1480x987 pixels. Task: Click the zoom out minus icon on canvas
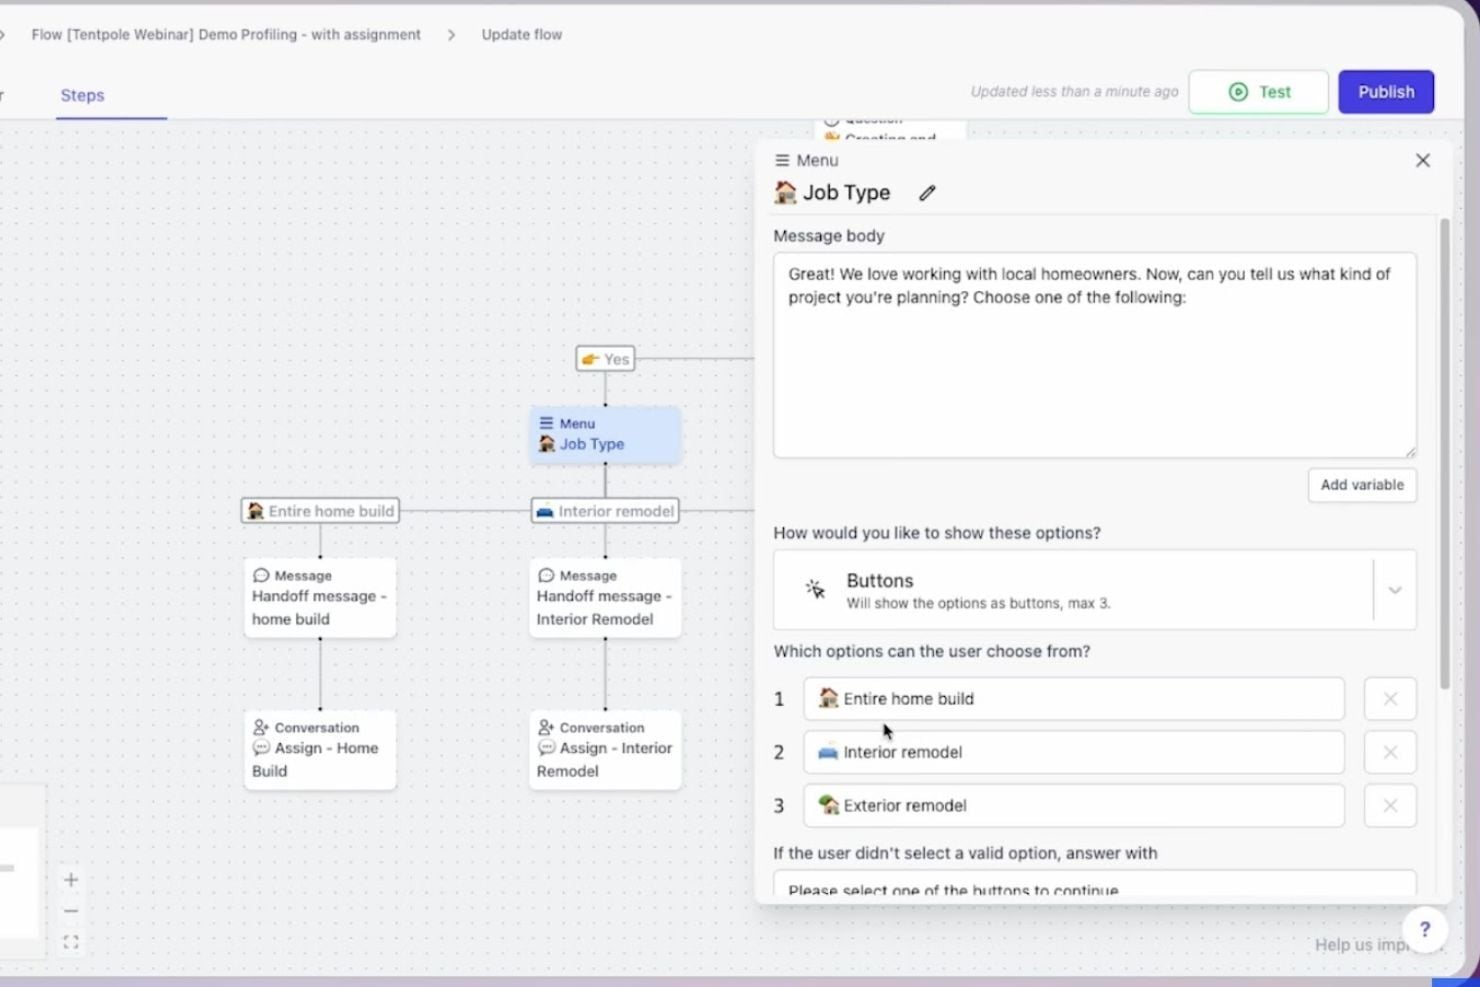(x=70, y=910)
